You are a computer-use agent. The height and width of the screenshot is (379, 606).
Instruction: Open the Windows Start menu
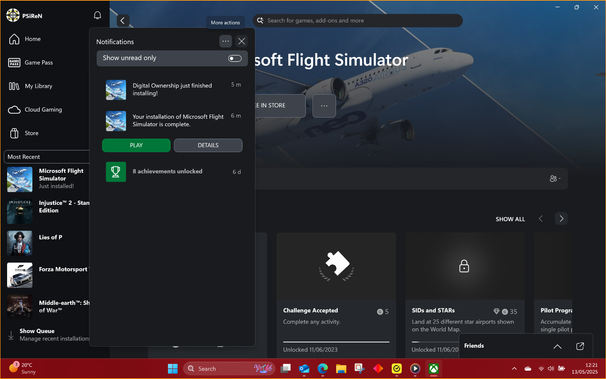(x=173, y=369)
